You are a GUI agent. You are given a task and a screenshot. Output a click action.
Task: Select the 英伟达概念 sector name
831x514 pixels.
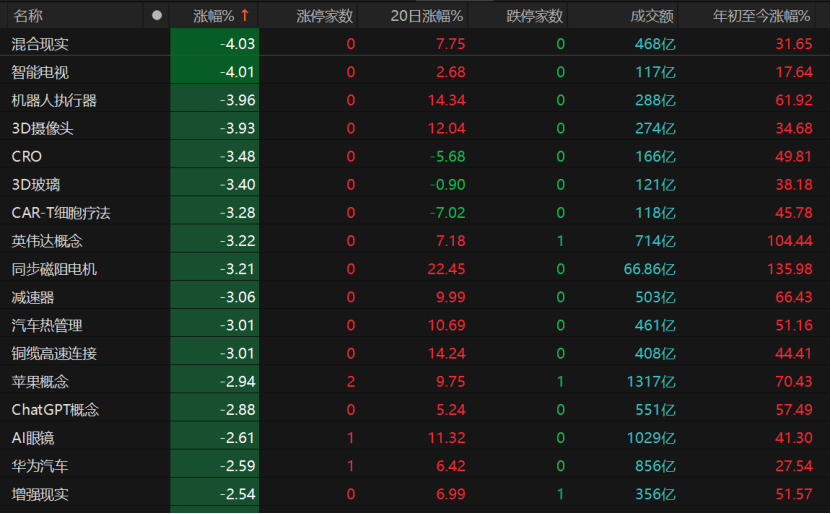point(47,241)
